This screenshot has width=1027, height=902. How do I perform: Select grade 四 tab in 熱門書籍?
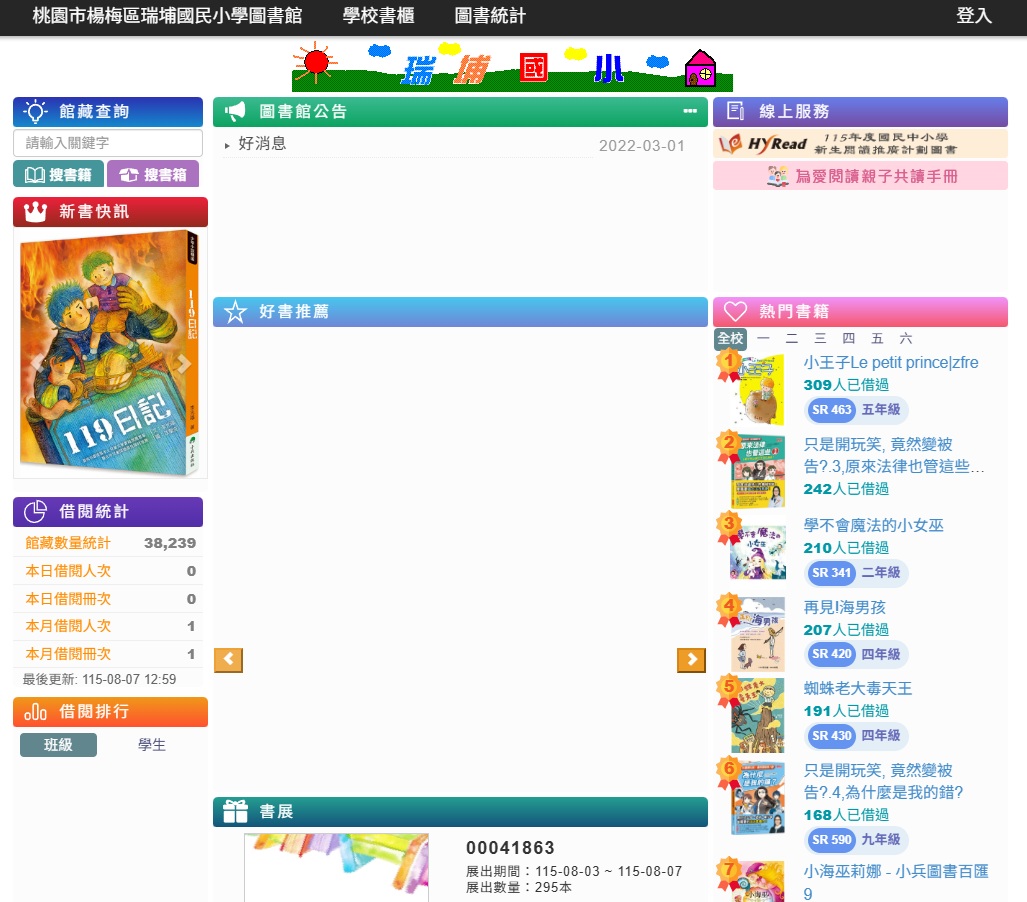tap(849, 339)
